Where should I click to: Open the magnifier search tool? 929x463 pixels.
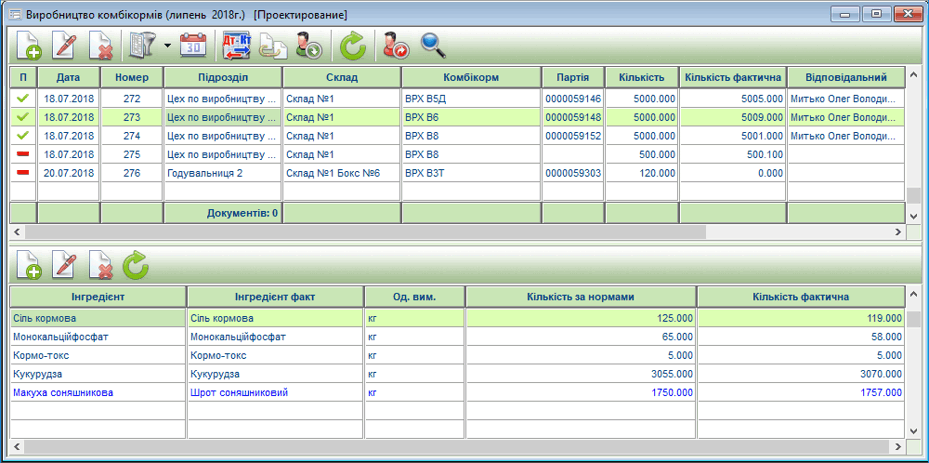click(432, 46)
